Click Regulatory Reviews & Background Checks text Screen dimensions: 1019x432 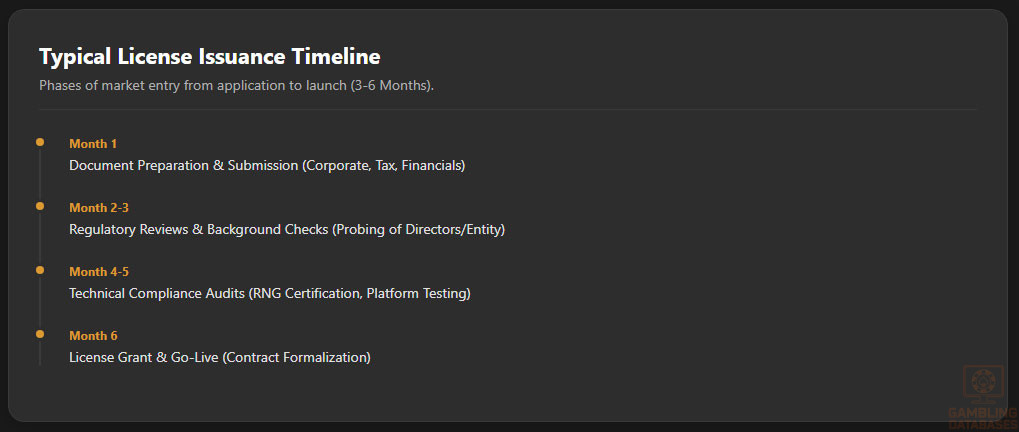[x=287, y=230]
